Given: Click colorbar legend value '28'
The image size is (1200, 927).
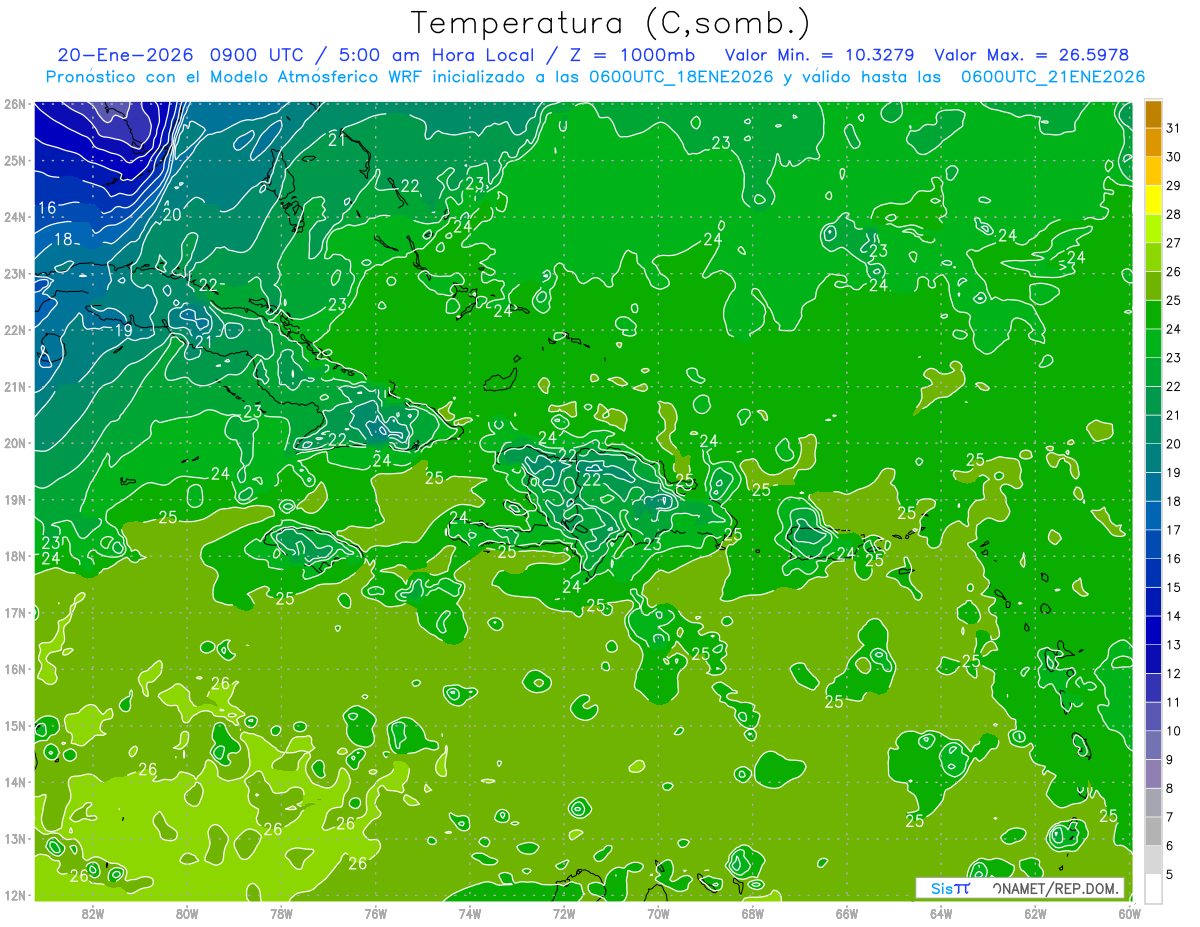Looking at the screenshot, I should (1173, 214).
